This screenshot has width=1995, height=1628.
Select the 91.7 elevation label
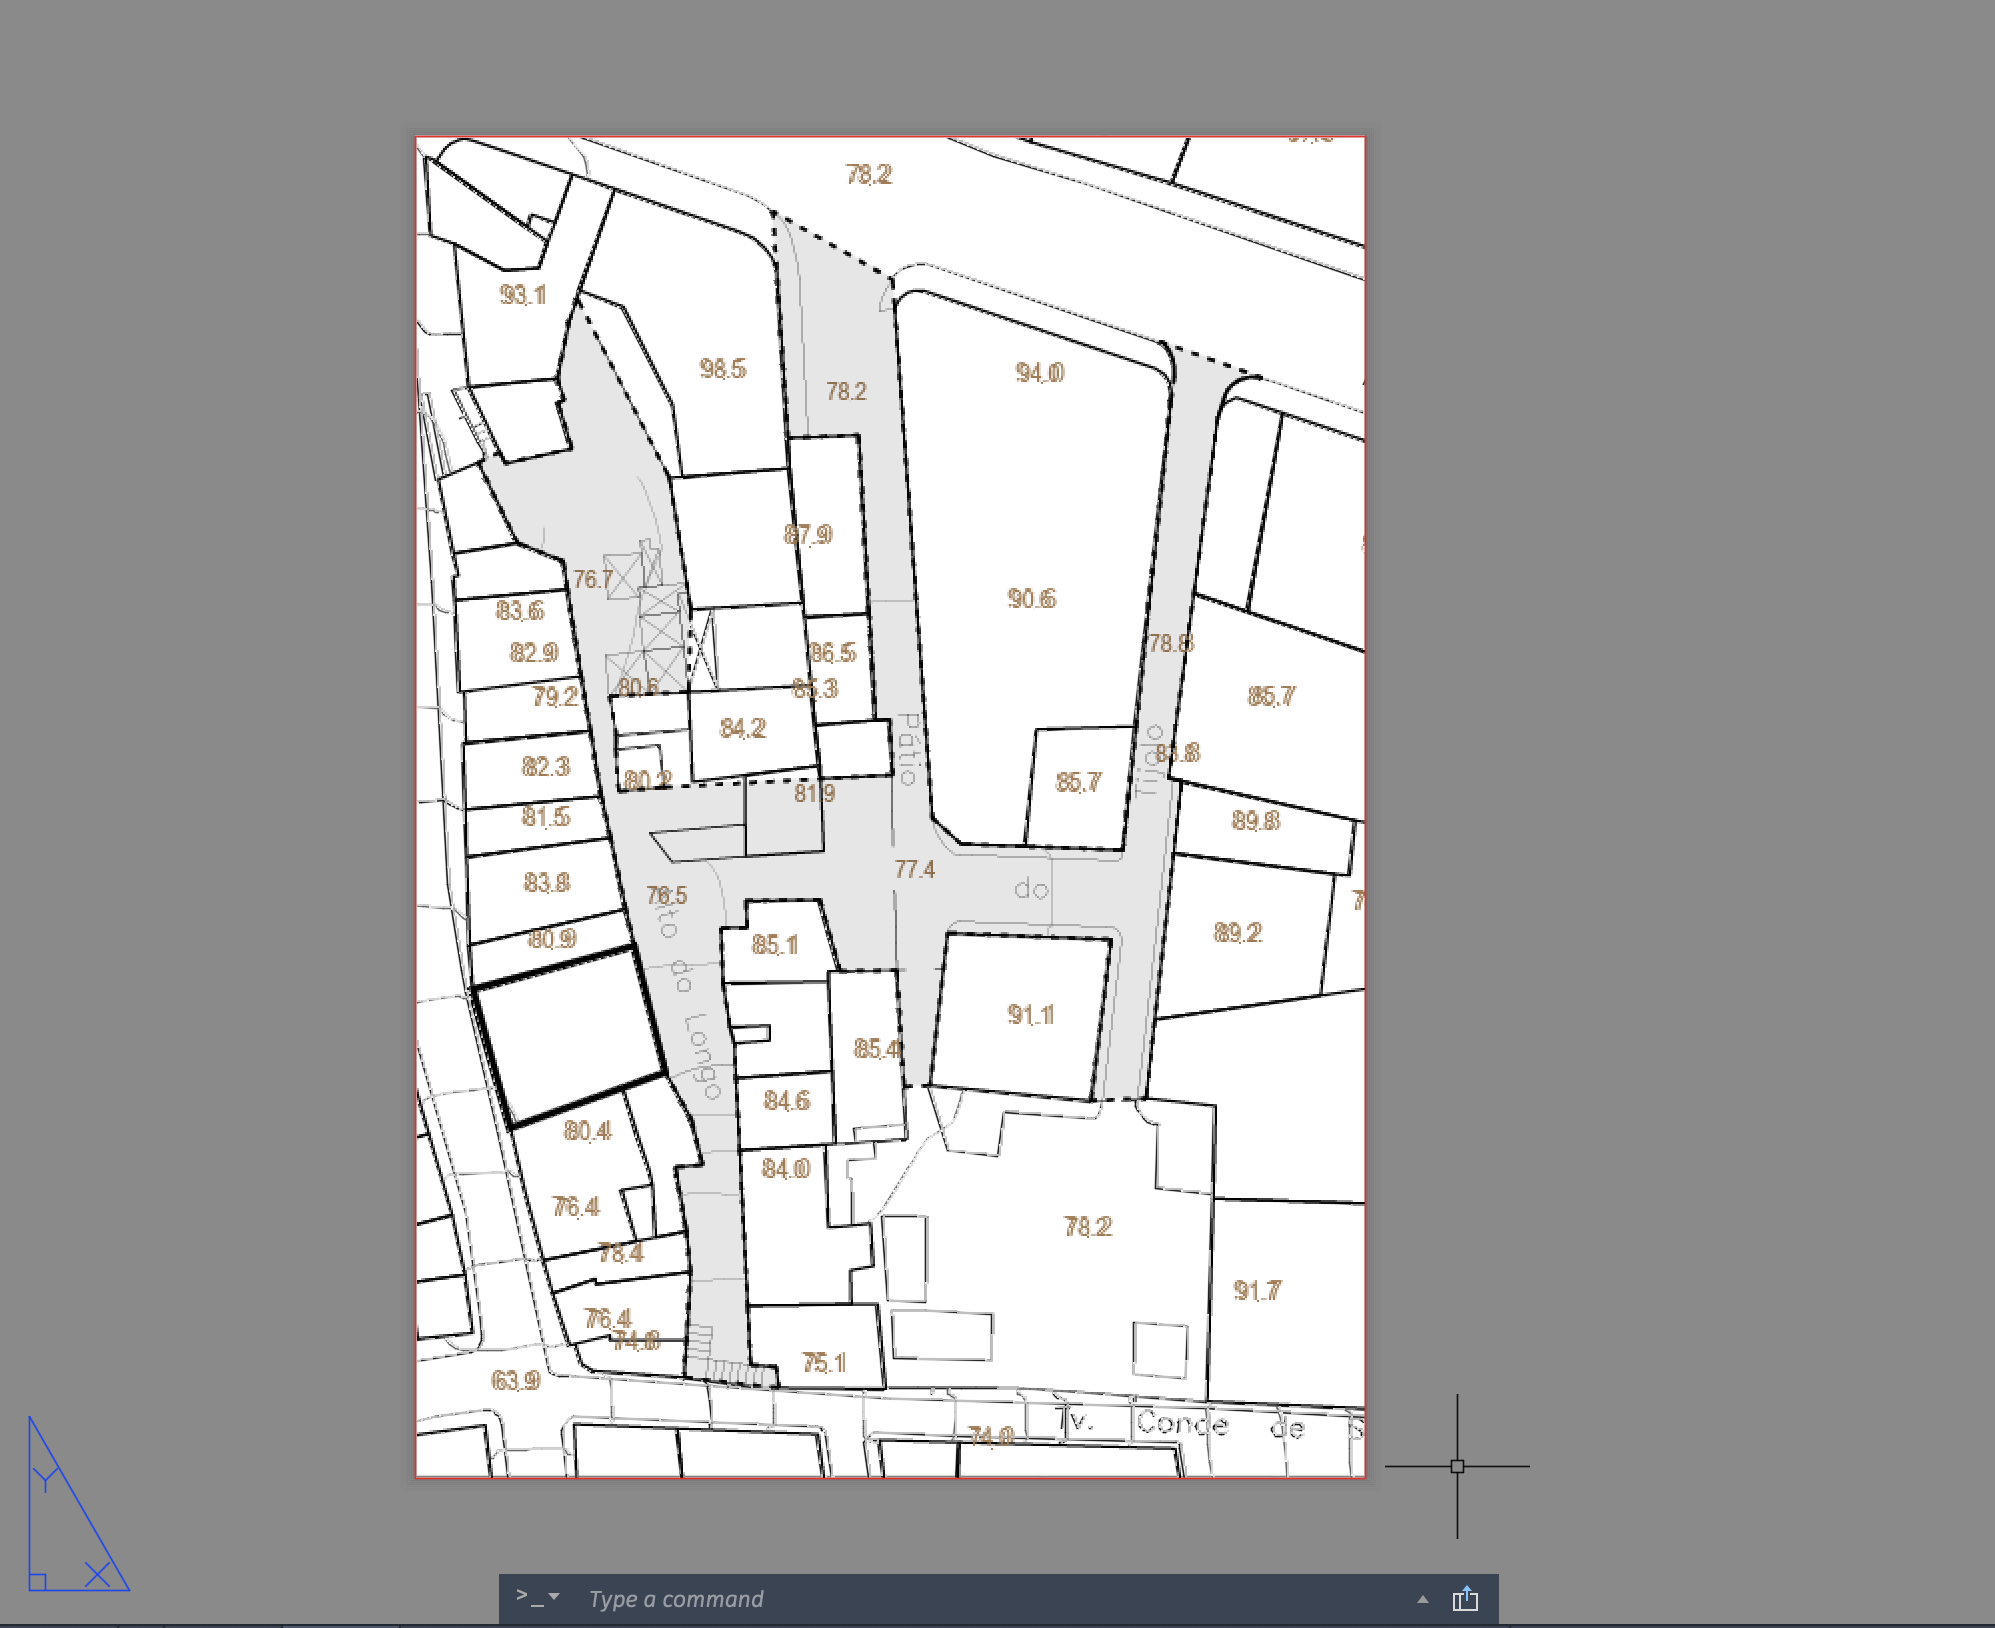pyautogui.click(x=1257, y=1291)
